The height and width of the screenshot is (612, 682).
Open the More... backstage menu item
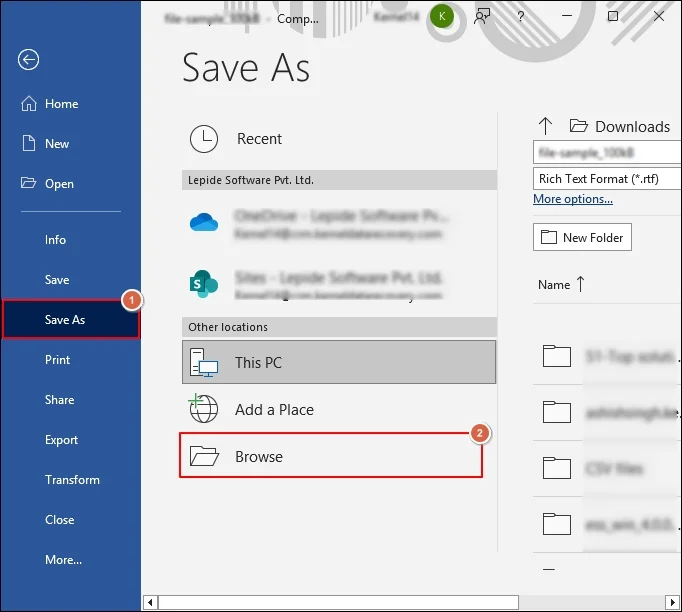[x=63, y=560]
